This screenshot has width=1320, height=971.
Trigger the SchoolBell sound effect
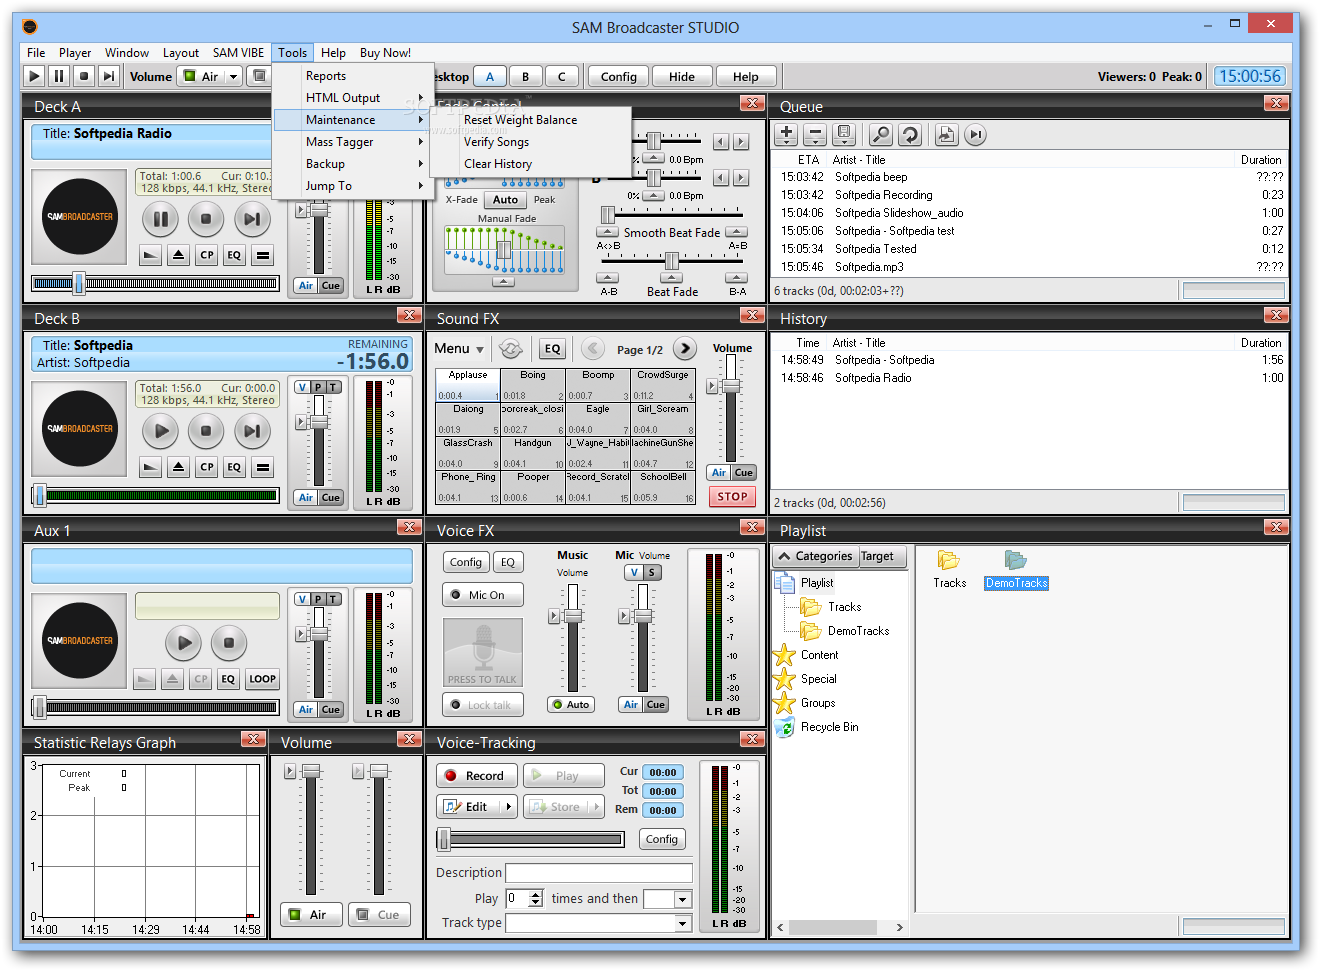tap(663, 487)
